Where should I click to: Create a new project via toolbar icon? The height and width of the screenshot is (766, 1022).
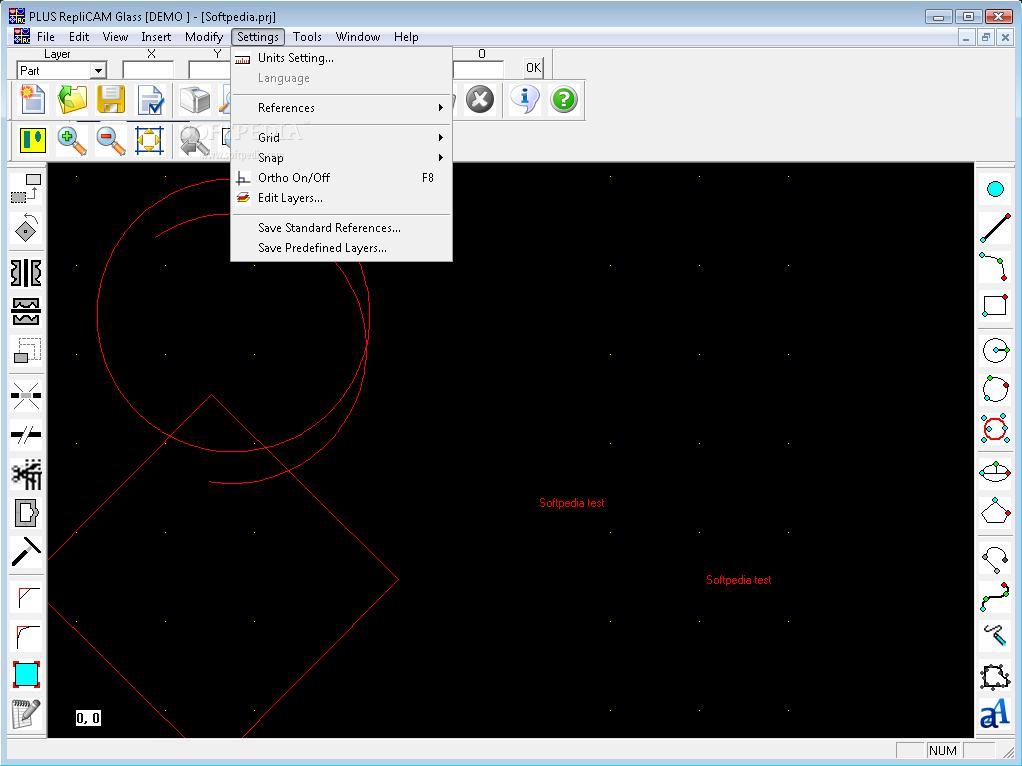coord(31,99)
